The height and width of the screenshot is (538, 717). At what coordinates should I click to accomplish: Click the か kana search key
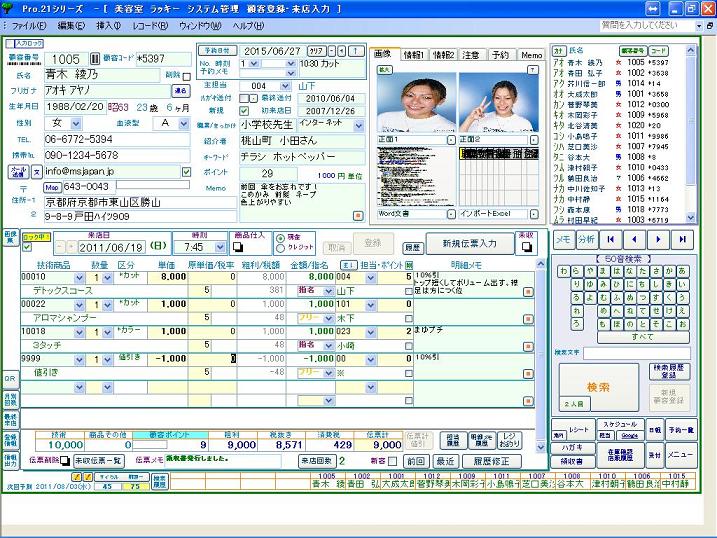(x=669, y=271)
